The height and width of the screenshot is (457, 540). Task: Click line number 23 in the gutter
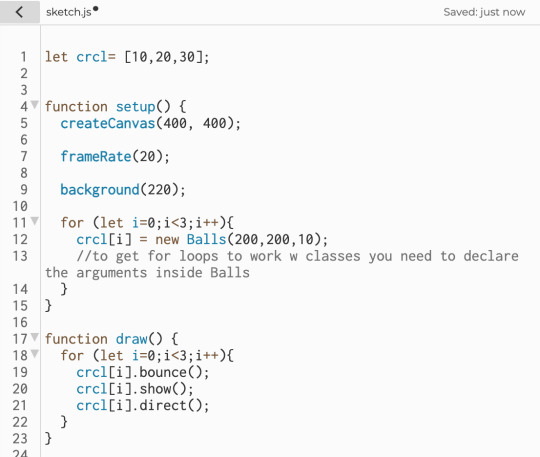20,439
